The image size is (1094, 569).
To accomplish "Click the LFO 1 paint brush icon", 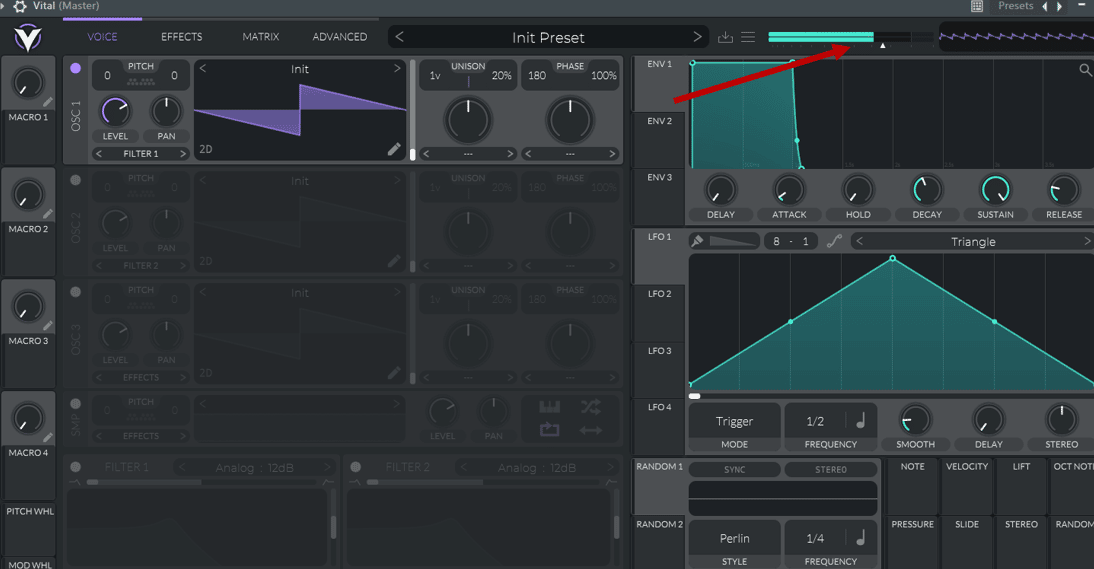I will (696, 241).
